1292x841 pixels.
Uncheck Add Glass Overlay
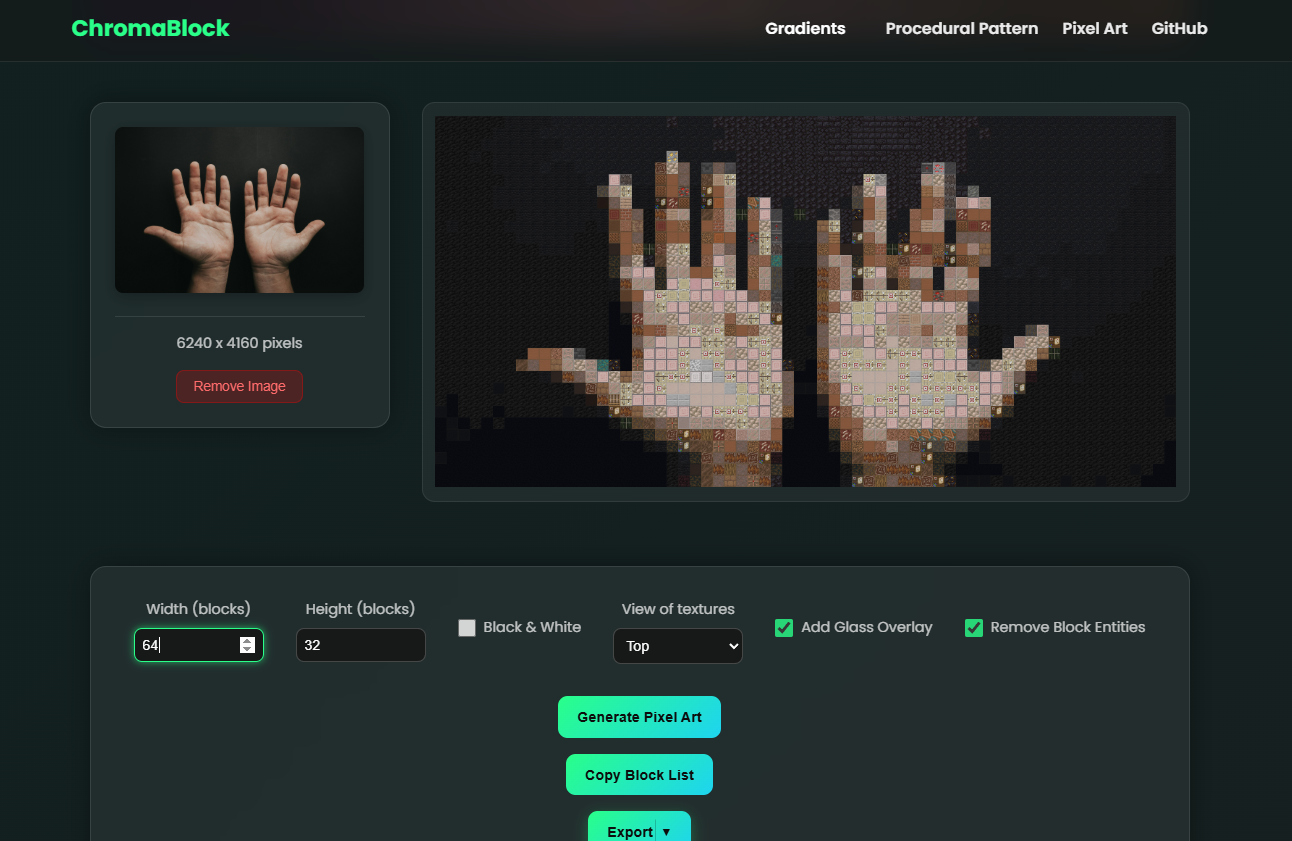point(784,628)
